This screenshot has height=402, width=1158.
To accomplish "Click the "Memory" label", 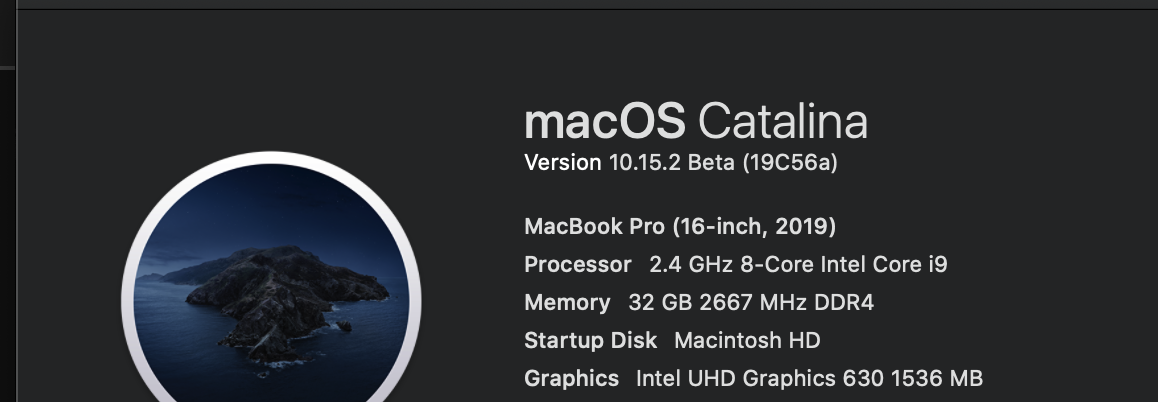I will tap(567, 302).
